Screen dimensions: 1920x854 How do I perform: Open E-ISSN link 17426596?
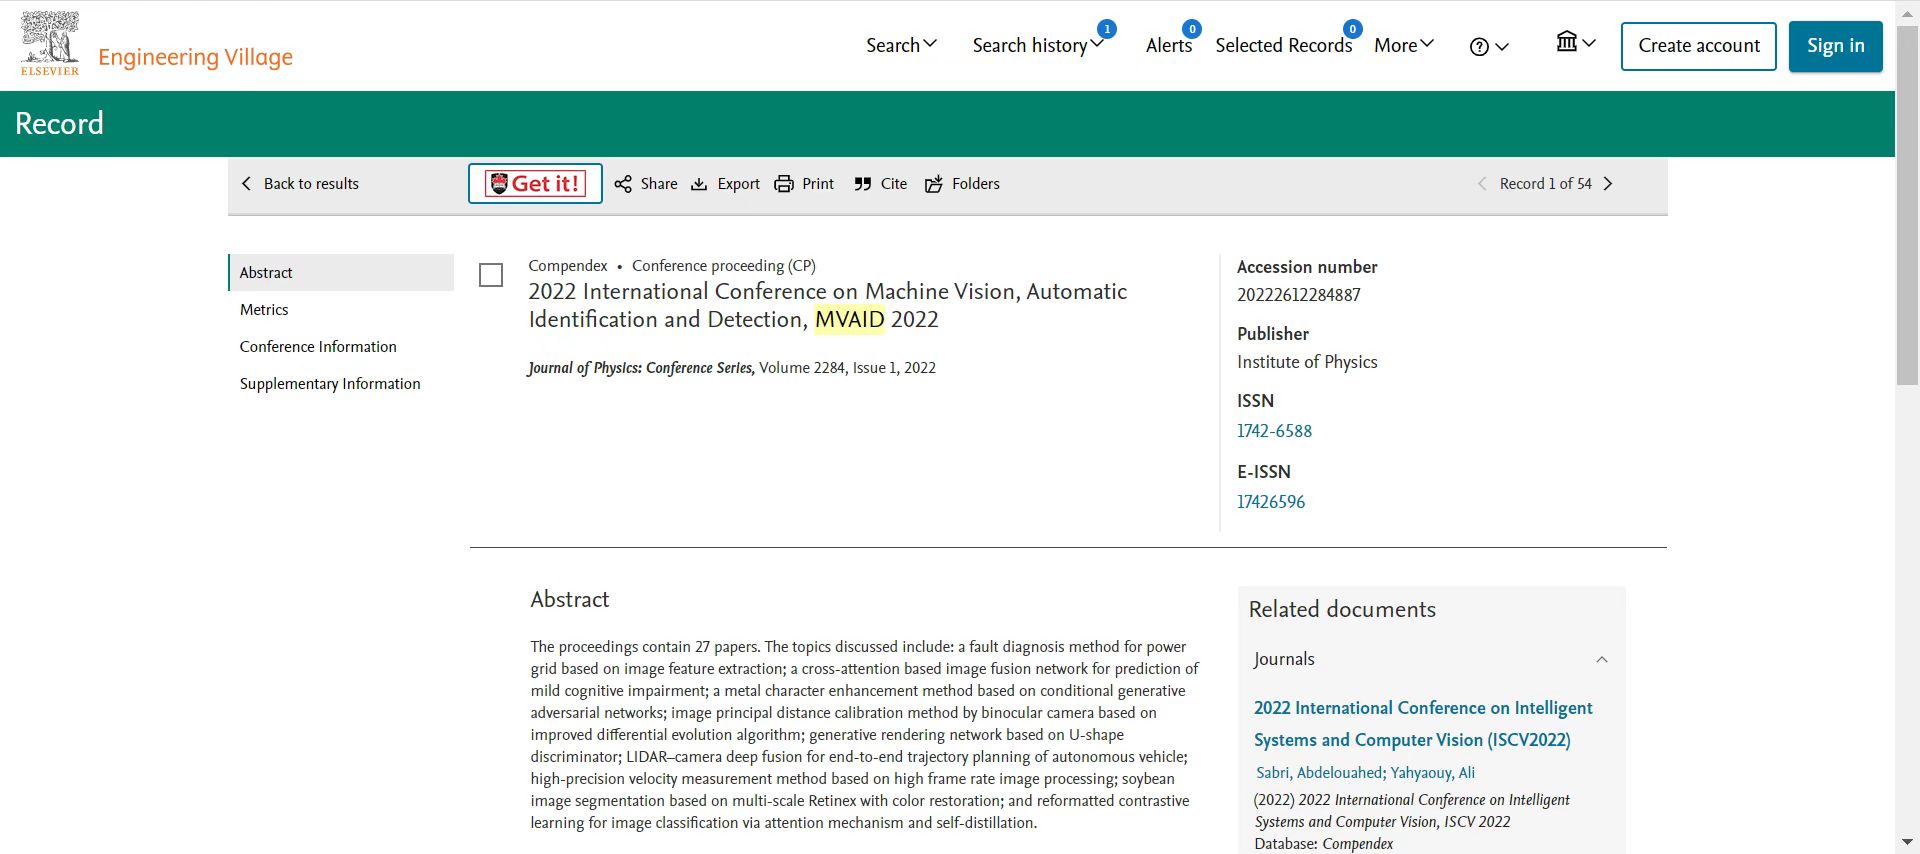tap(1271, 502)
